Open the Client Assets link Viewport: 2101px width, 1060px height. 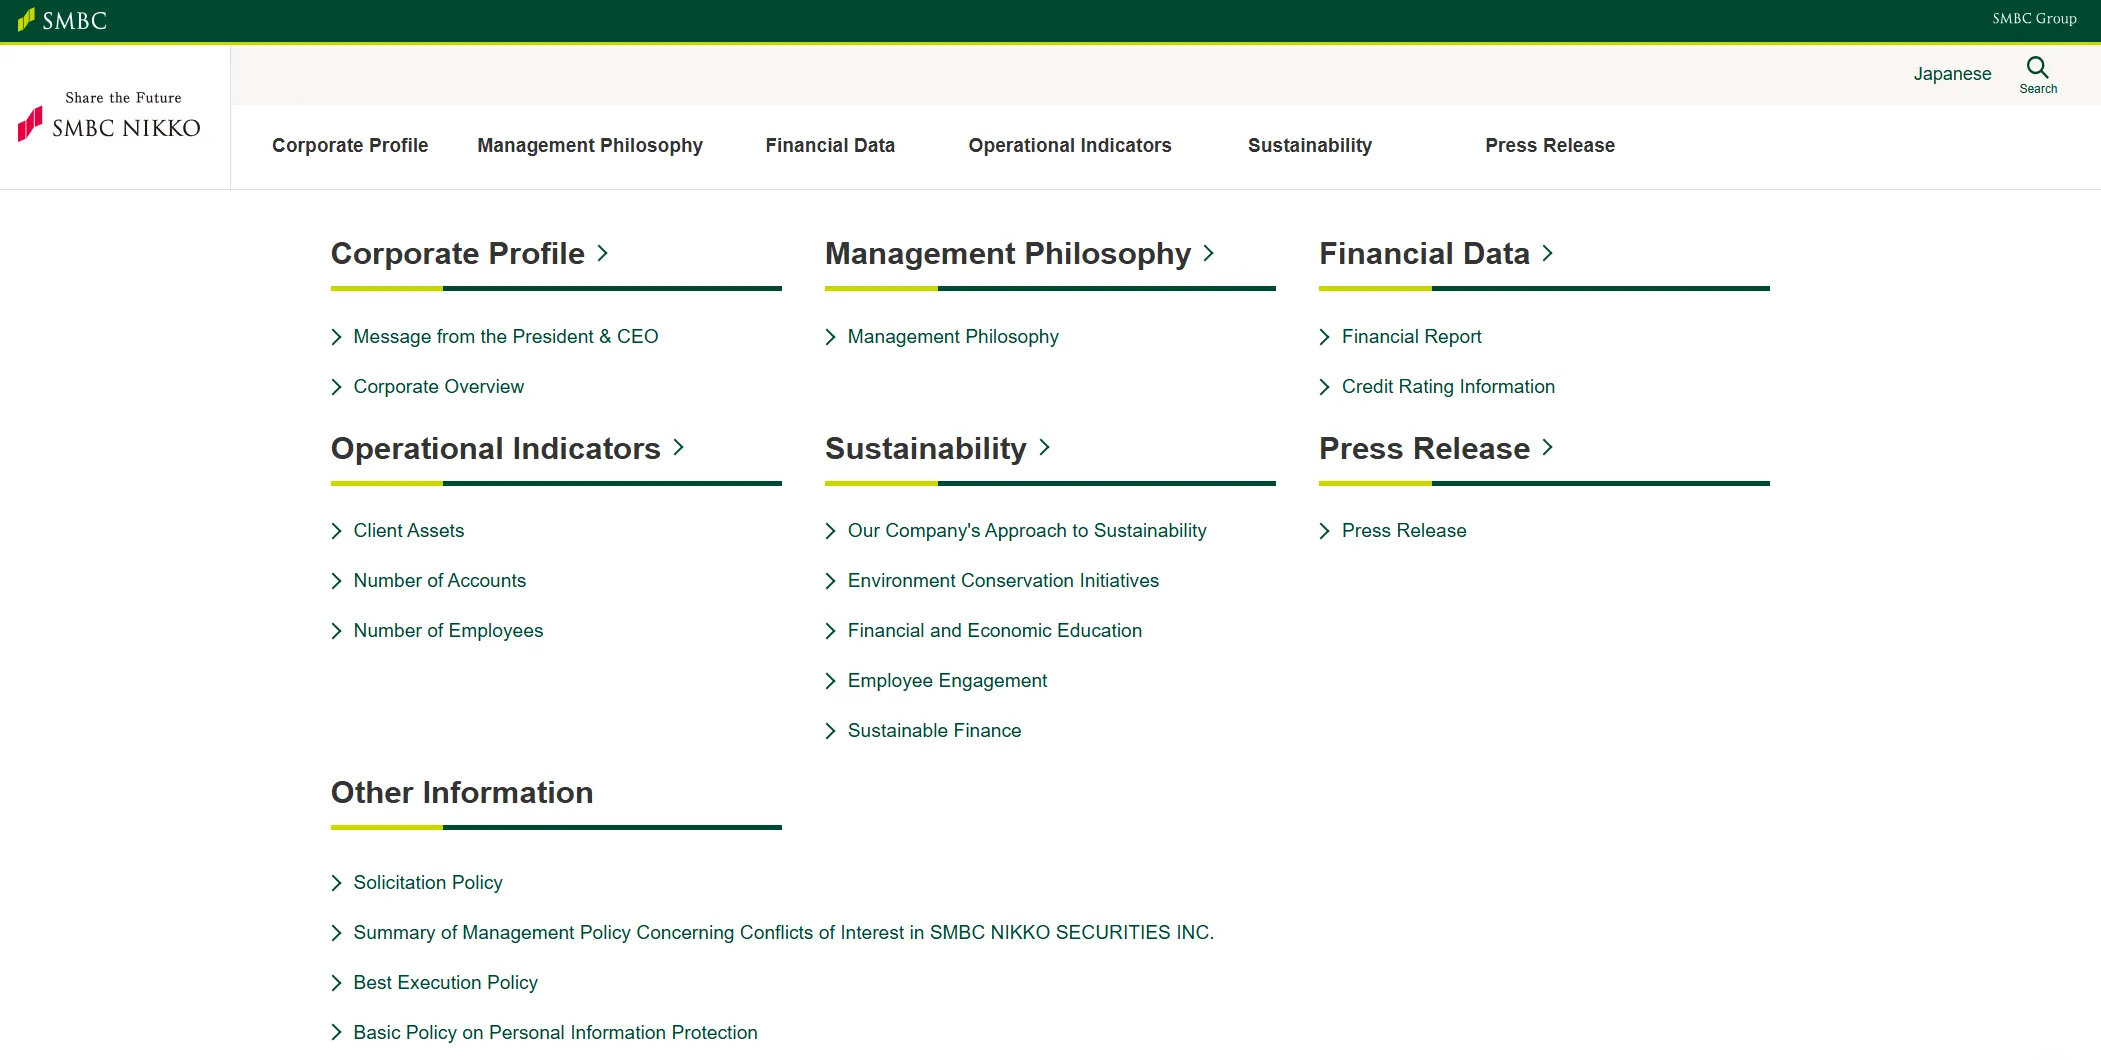(x=409, y=531)
